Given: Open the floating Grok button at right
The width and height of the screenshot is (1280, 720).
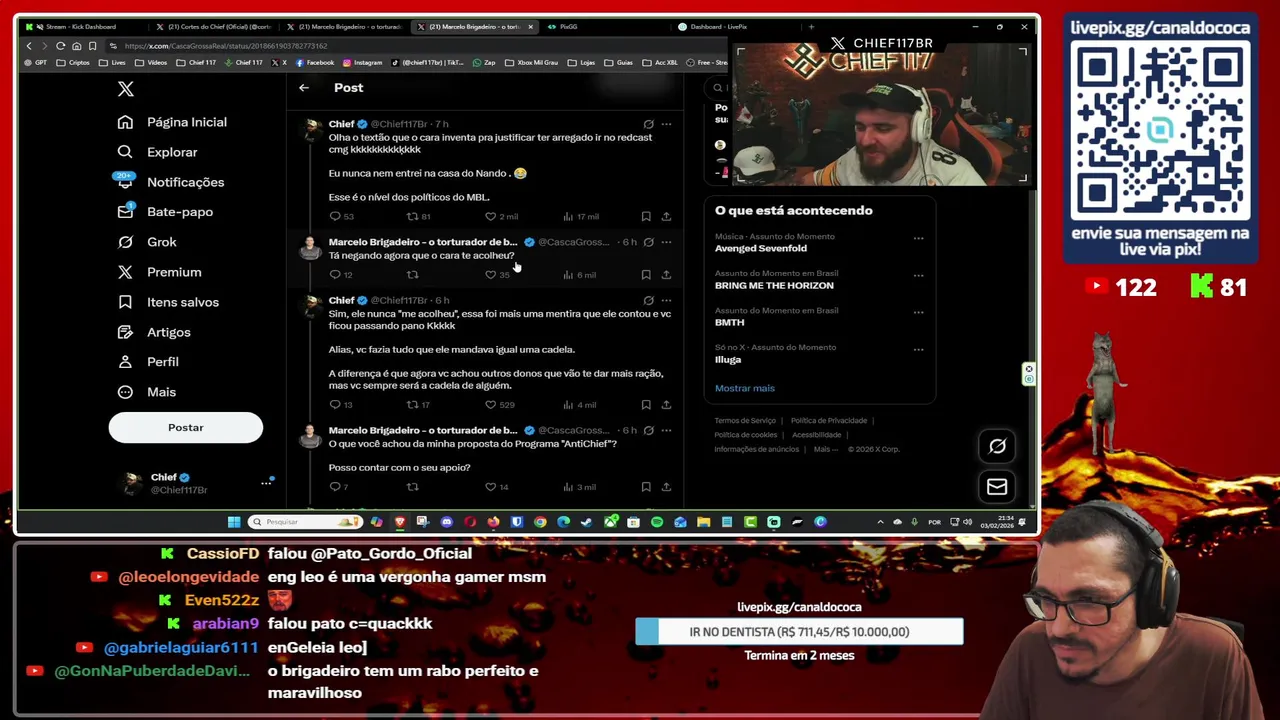Looking at the screenshot, I should pos(997,446).
